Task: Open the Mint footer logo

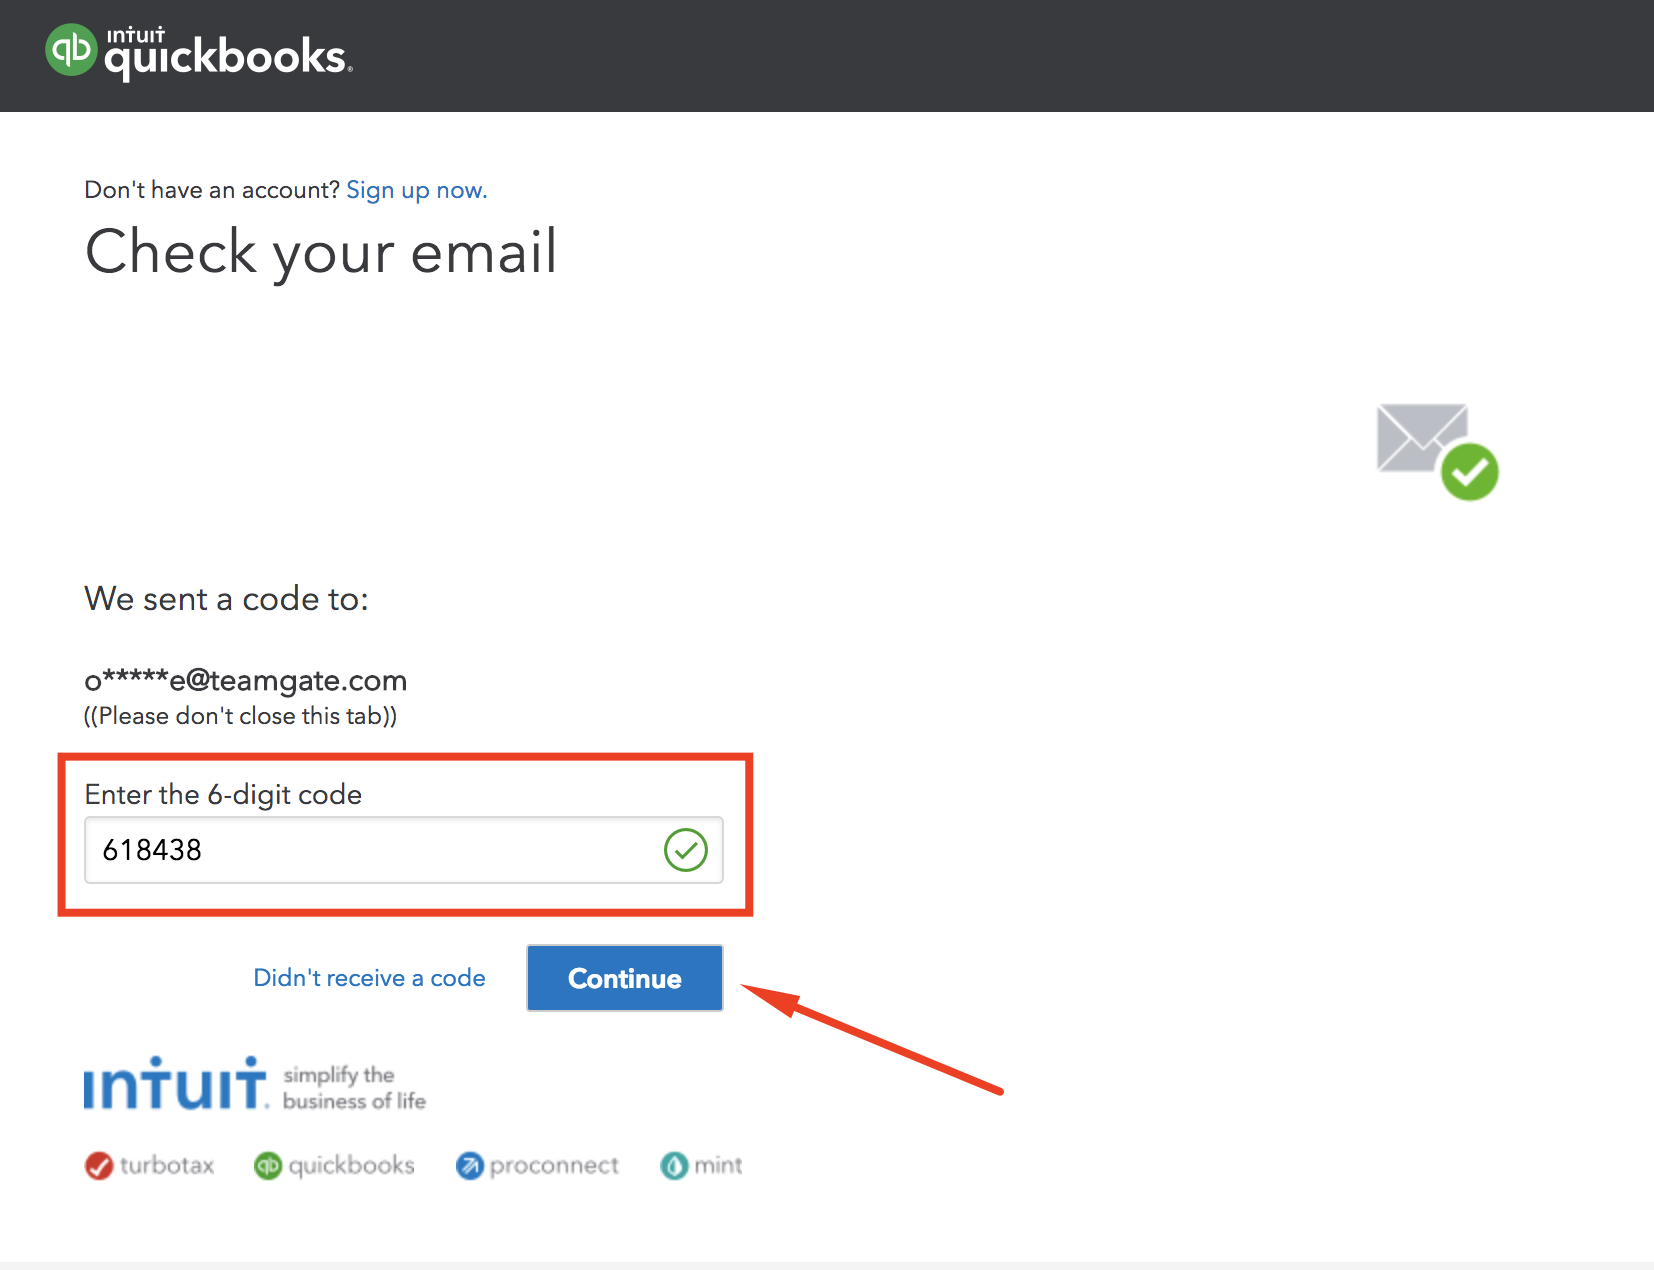Action: click(x=701, y=1165)
